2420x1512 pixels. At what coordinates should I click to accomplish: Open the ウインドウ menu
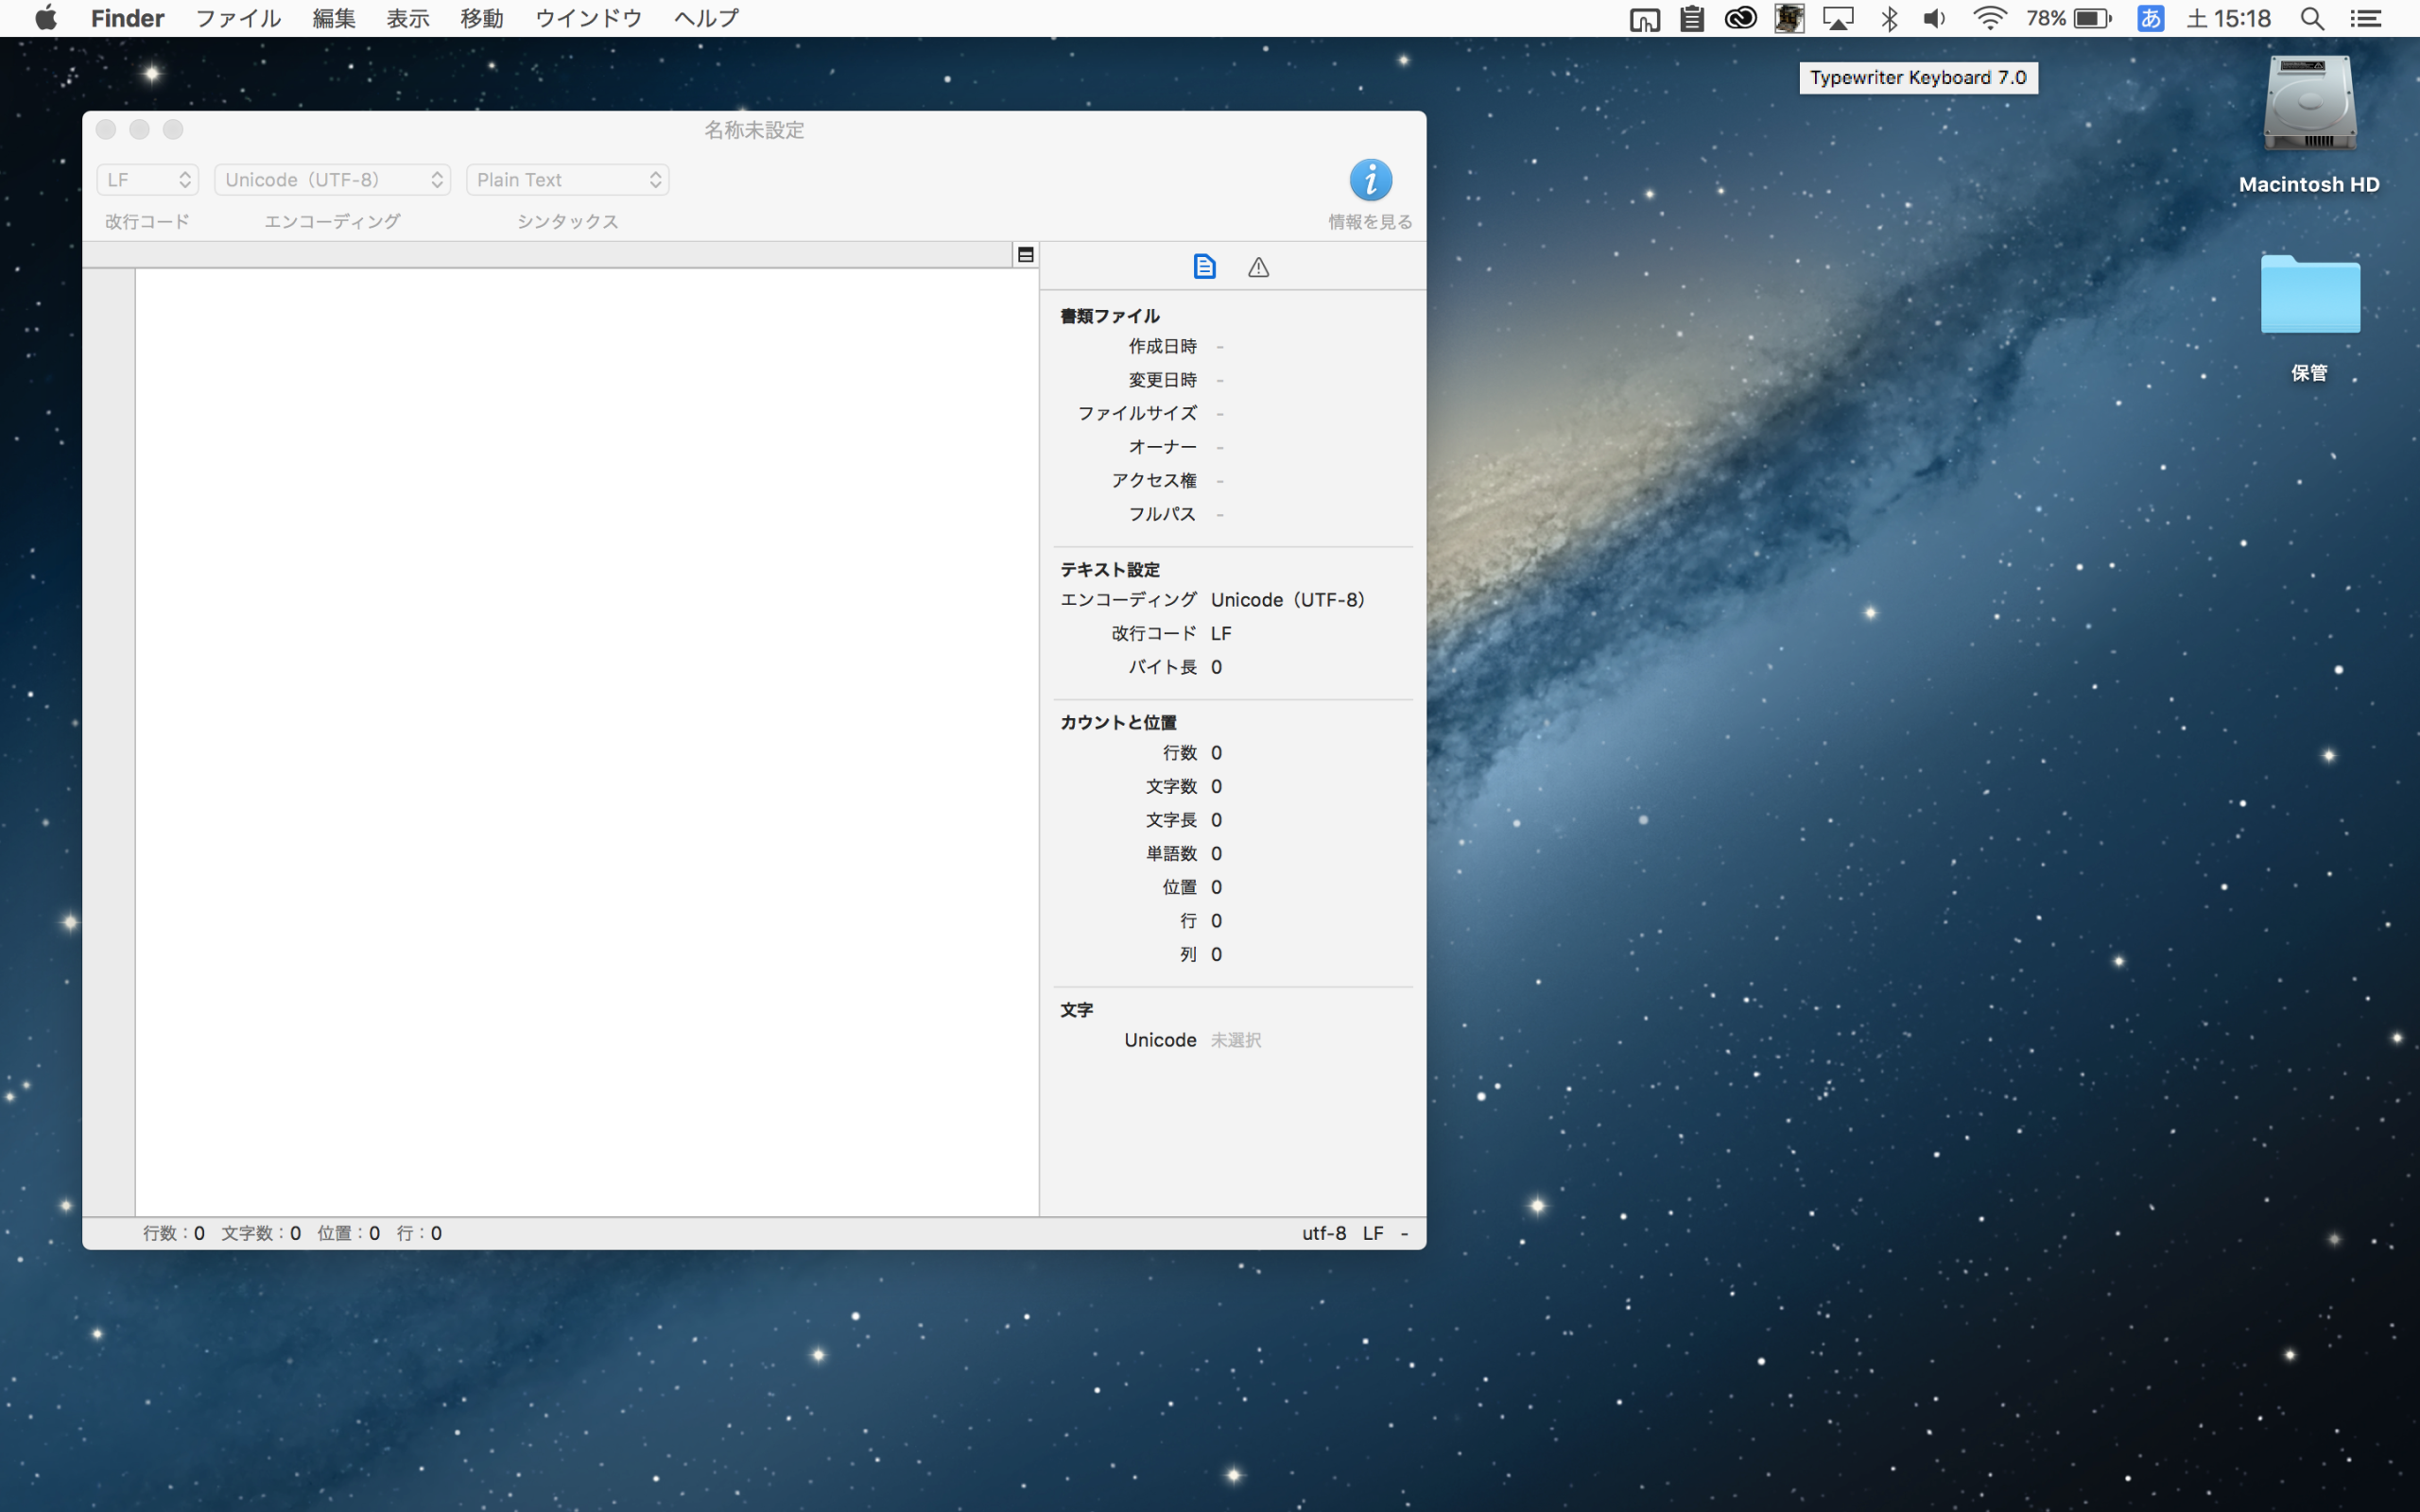coord(588,19)
